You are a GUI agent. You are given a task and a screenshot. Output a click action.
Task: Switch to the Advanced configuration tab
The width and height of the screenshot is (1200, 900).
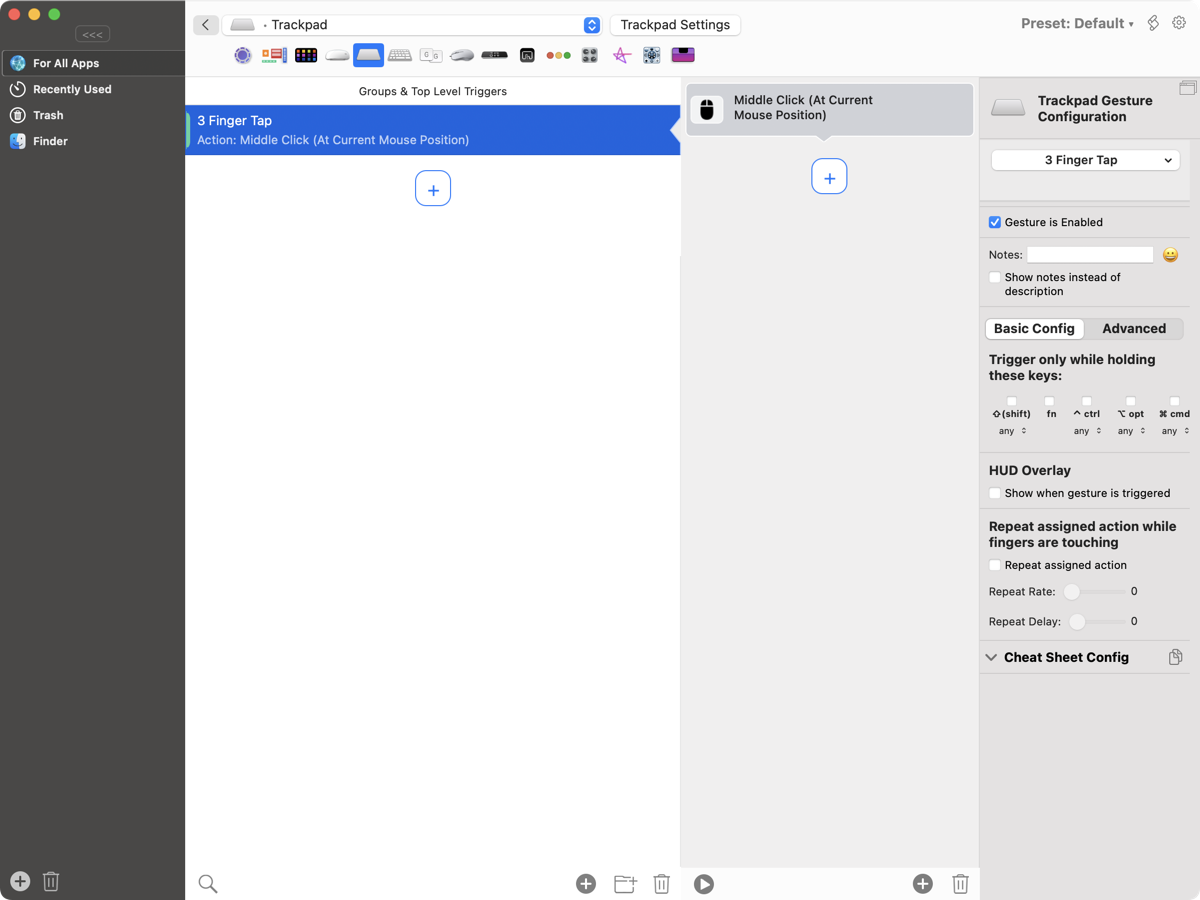pos(1134,328)
